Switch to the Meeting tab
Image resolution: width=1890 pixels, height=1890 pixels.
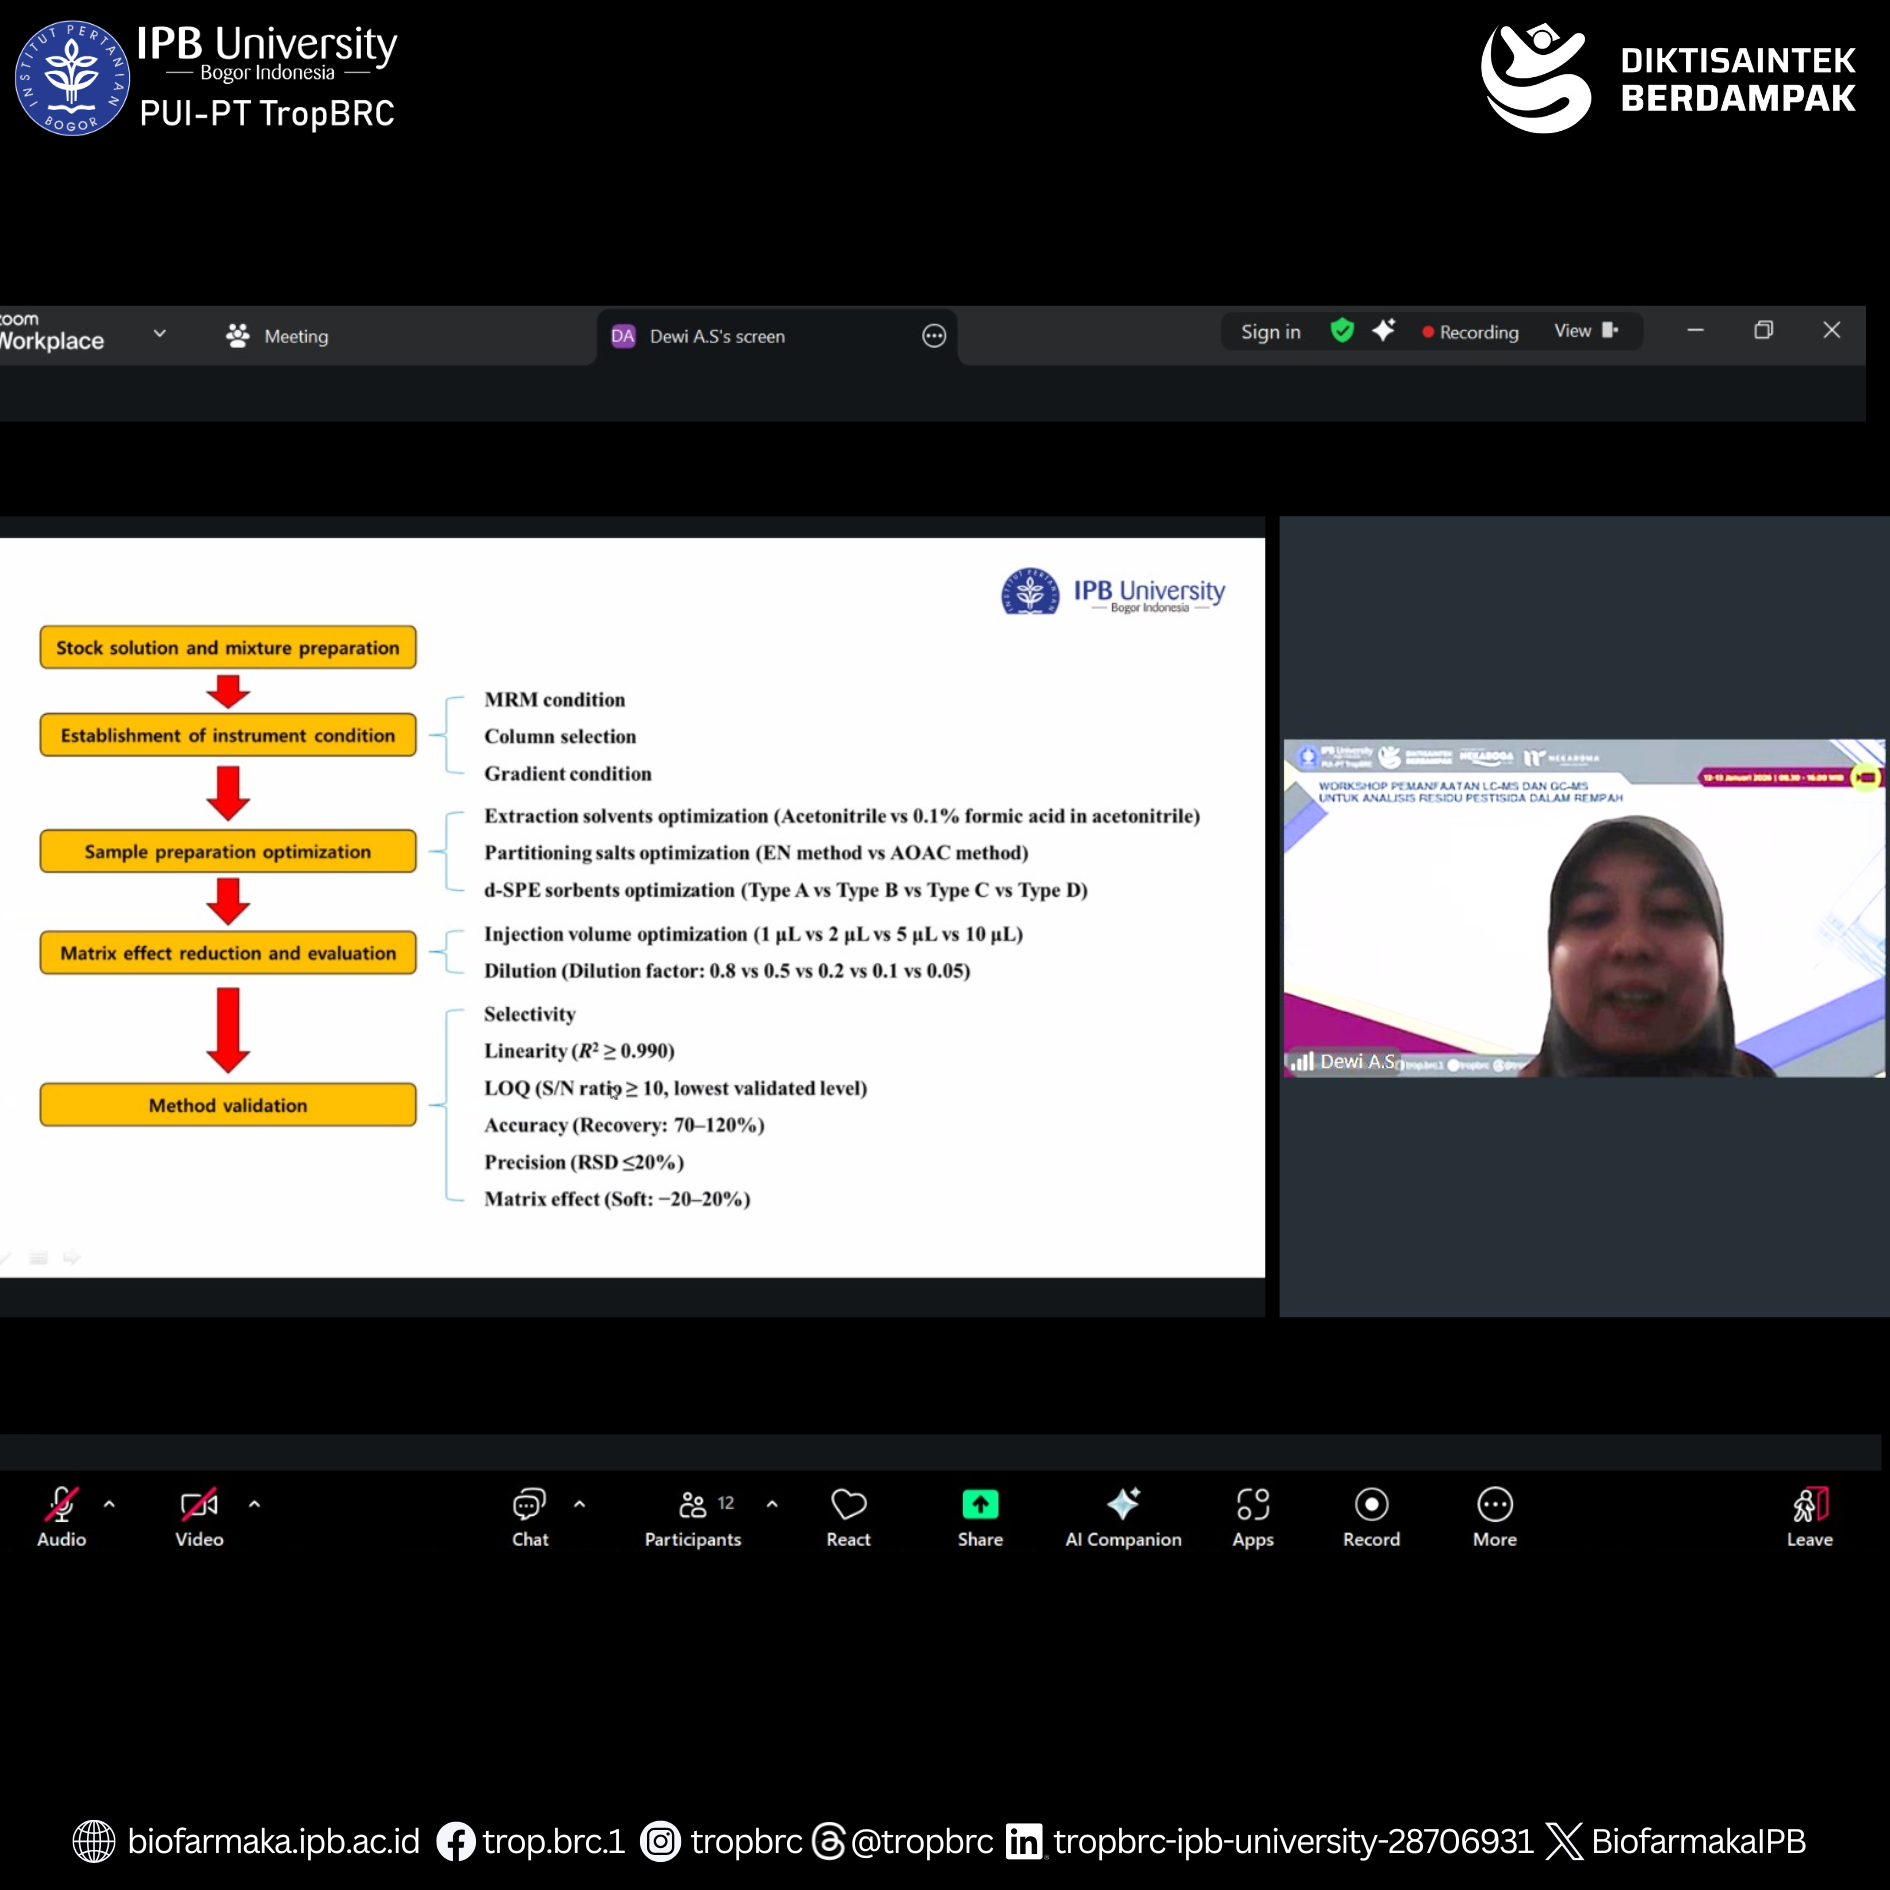pyautogui.click(x=278, y=336)
